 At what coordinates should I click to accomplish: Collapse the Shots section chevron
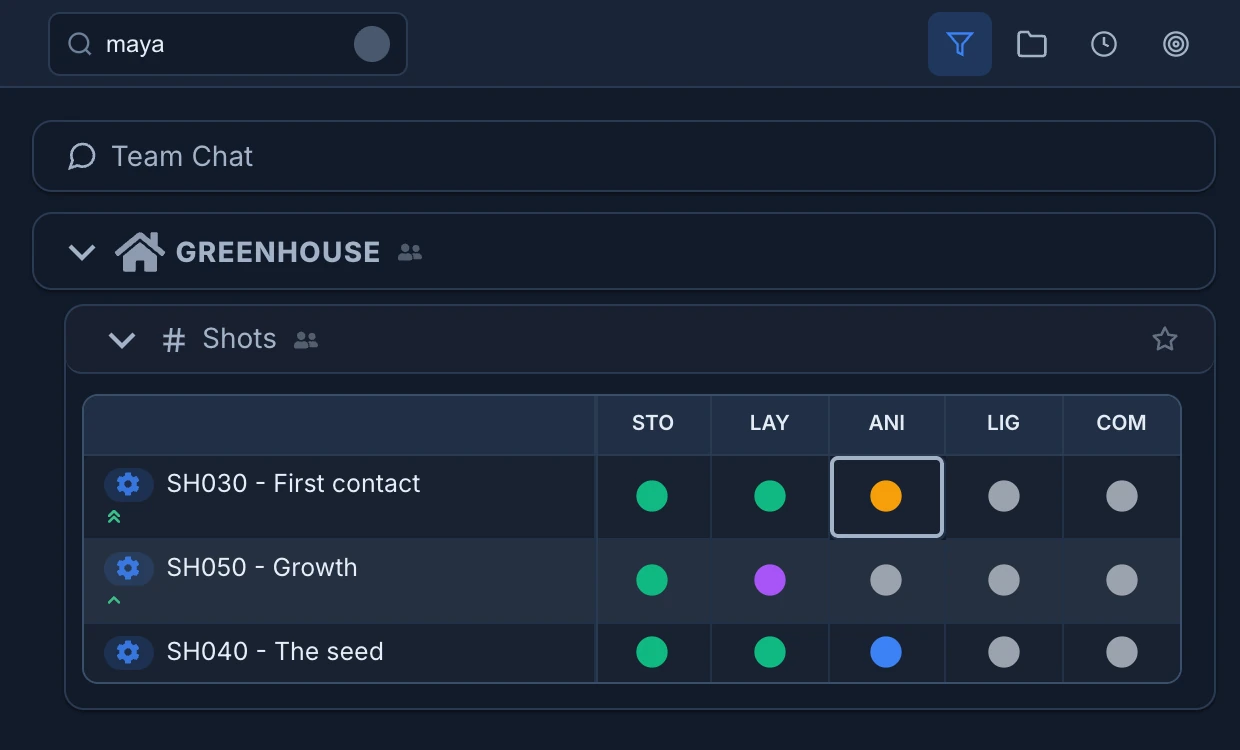(122, 340)
